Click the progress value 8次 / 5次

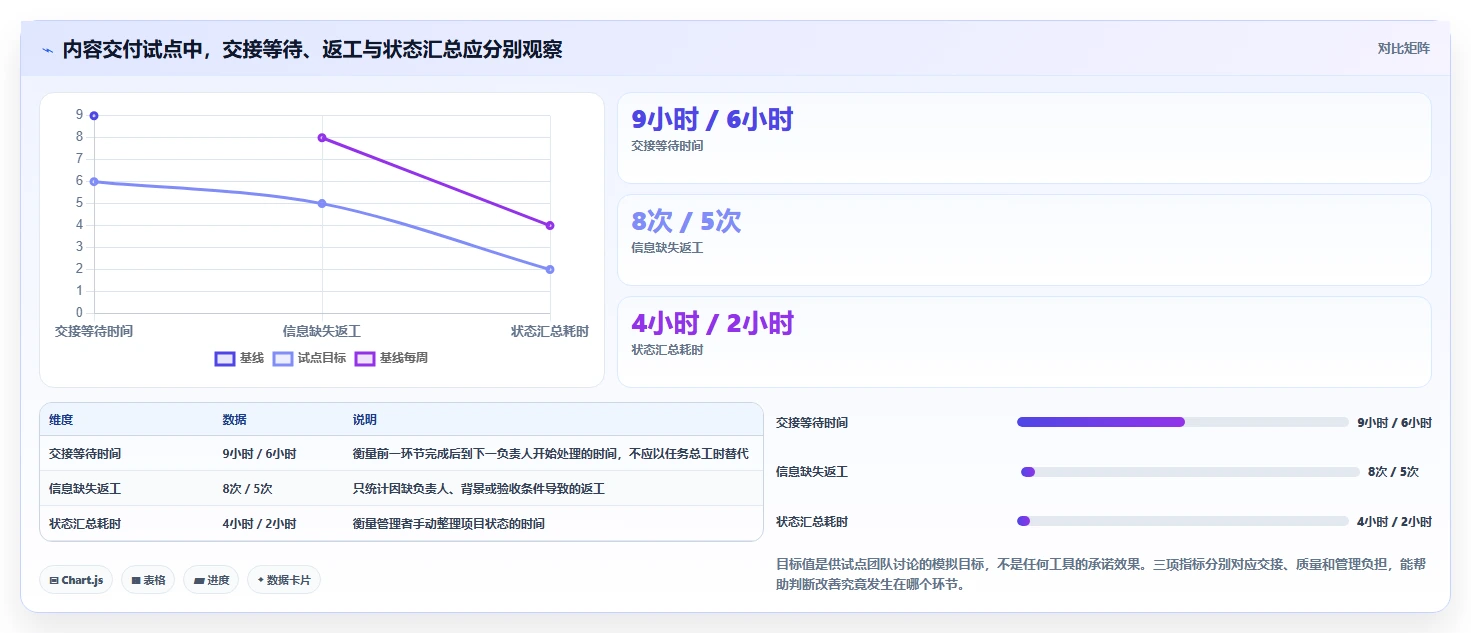(x=1393, y=472)
